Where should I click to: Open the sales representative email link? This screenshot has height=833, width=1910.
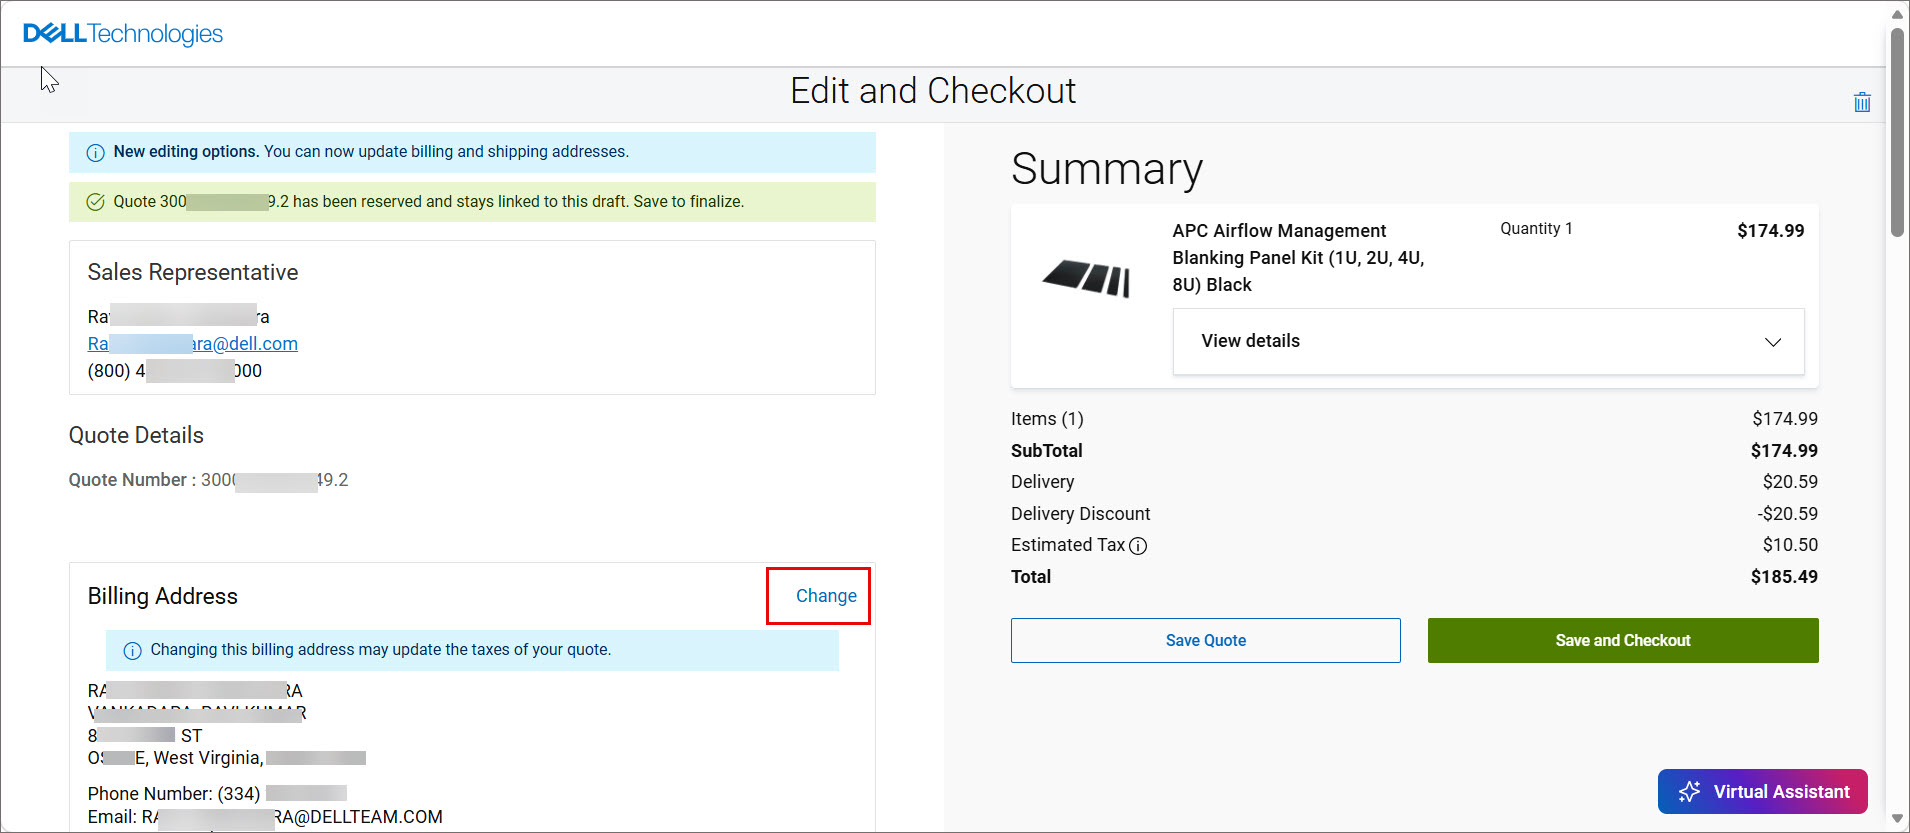[x=193, y=344]
